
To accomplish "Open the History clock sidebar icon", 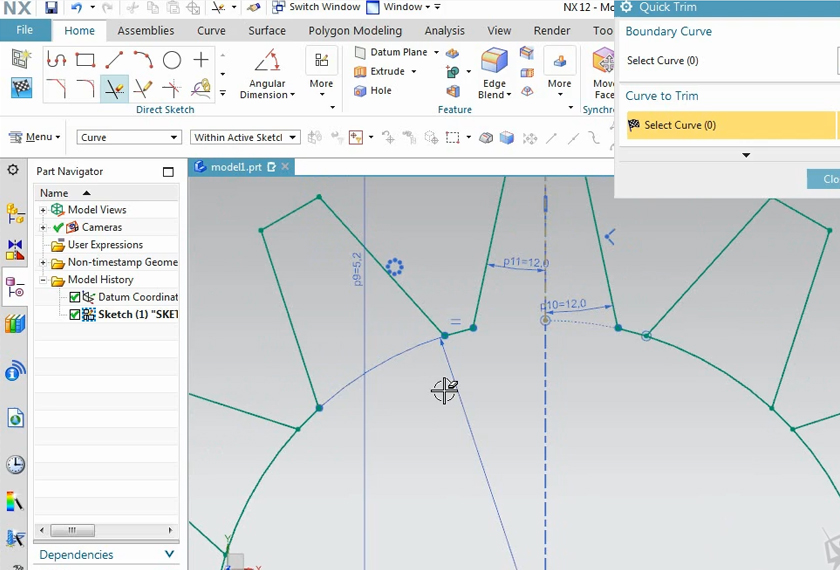I will [x=15, y=464].
